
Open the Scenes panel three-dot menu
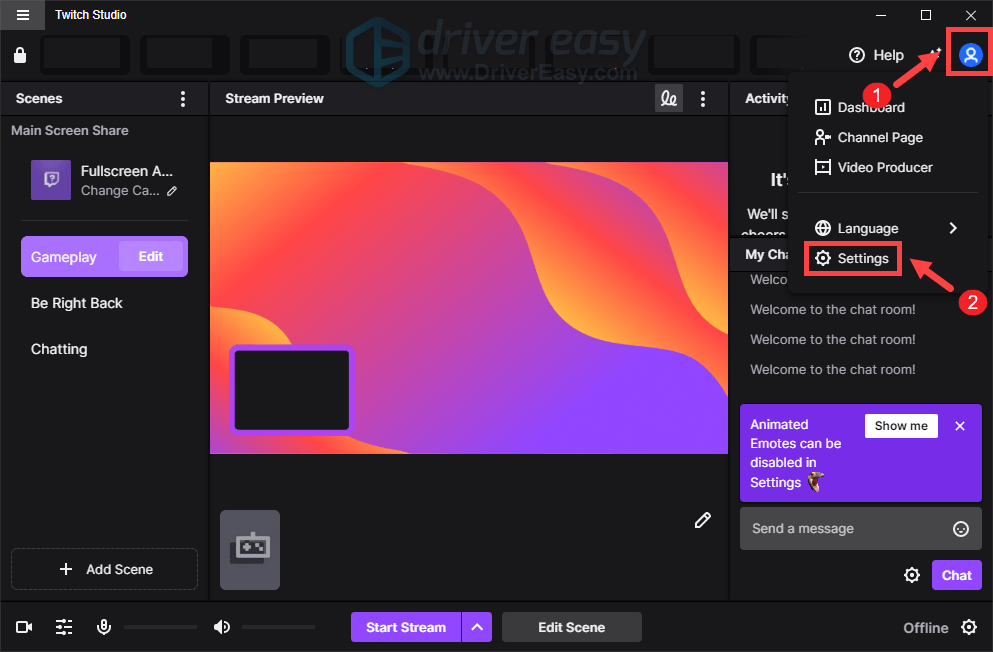point(183,99)
